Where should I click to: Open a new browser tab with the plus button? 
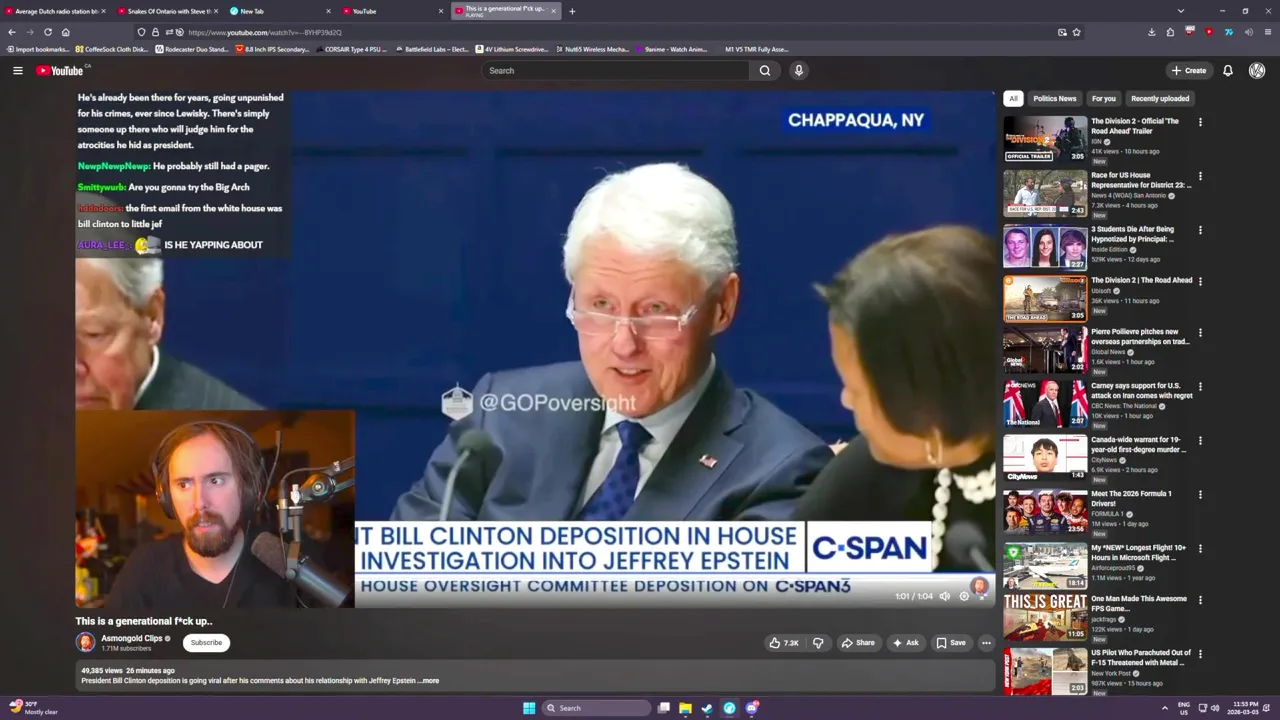tap(572, 11)
